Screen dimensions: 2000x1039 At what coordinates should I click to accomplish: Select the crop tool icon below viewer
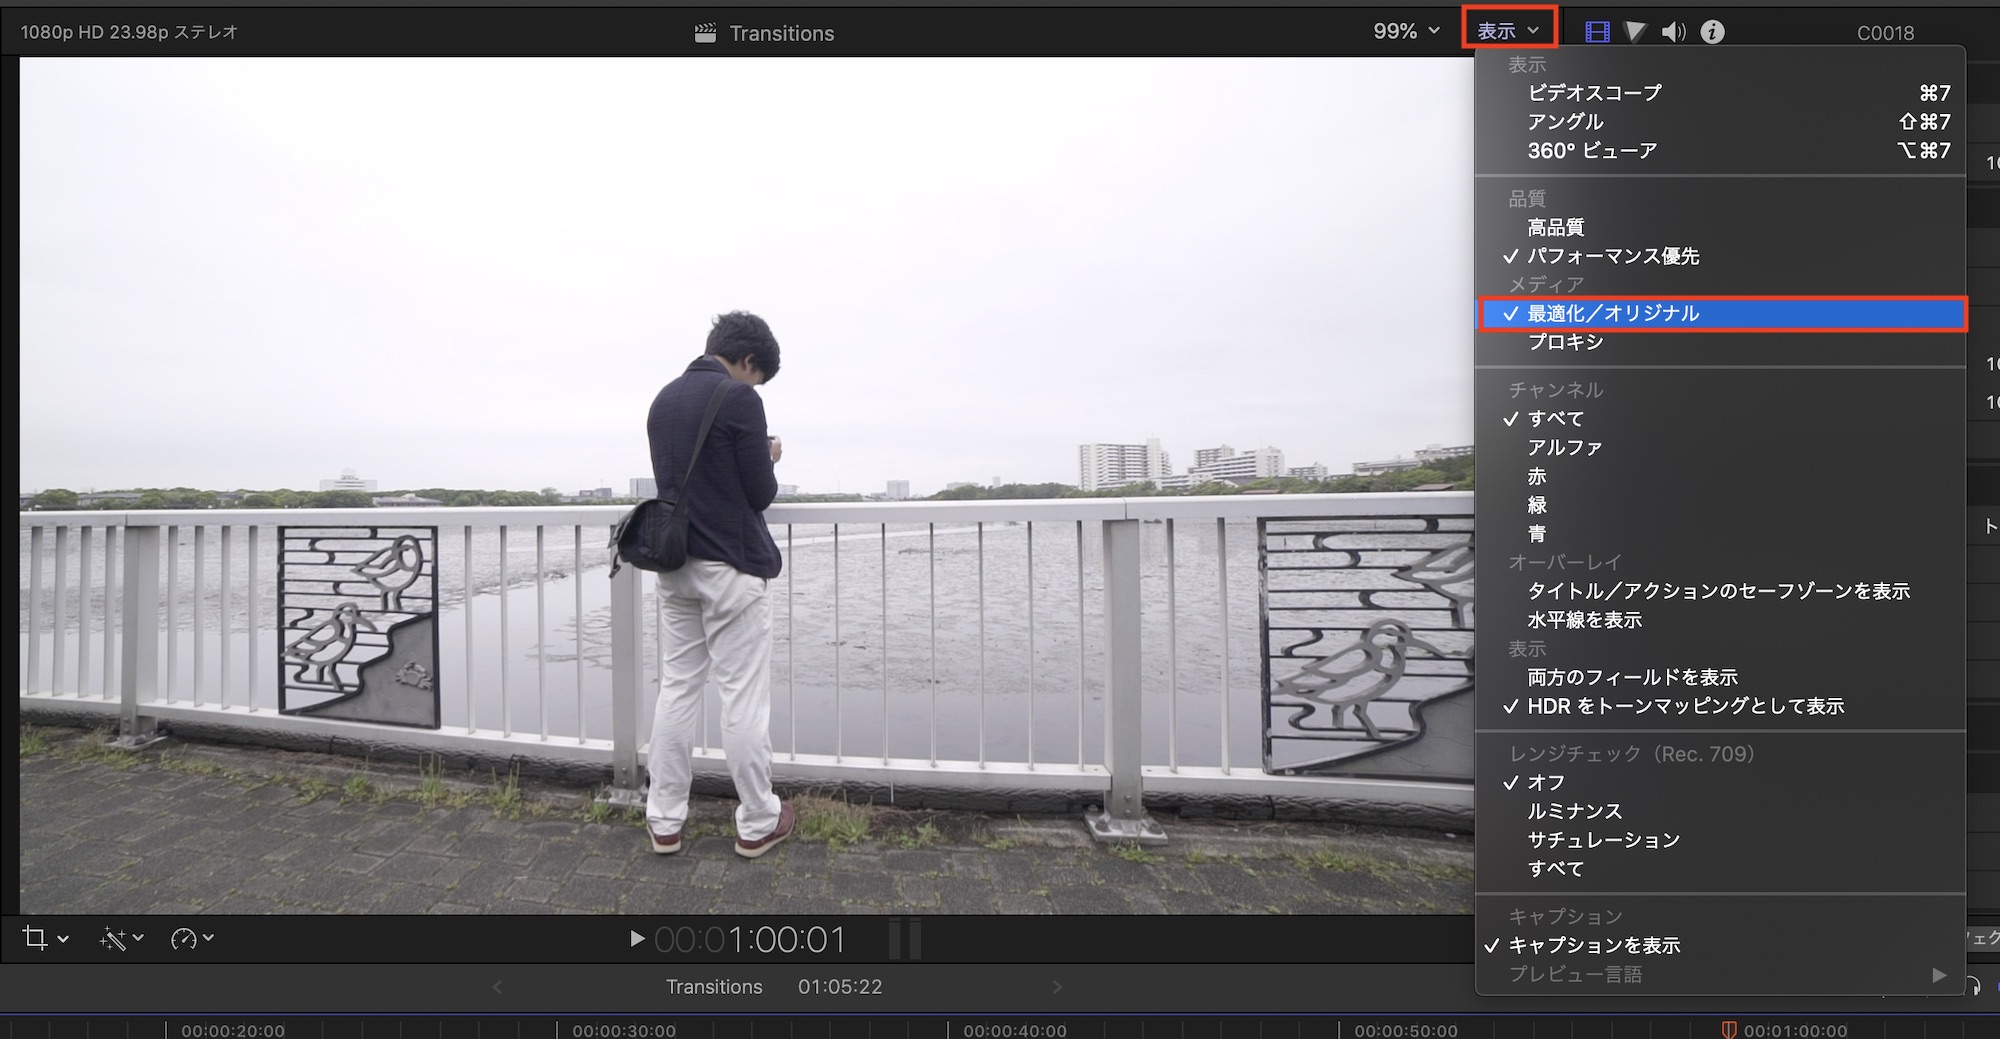(35, 938)
